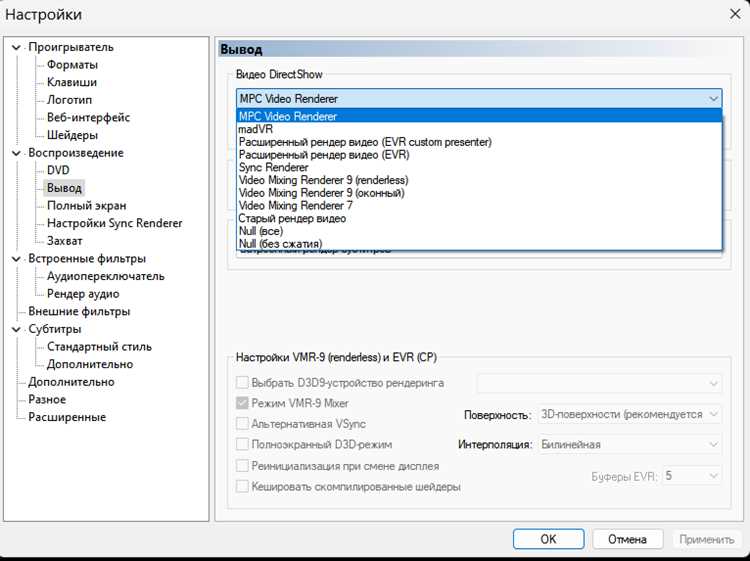The width and height of the screenshot is (750, 561).
Task: Open Стандартный стиль subtitle settings
Action: point(99,347)
